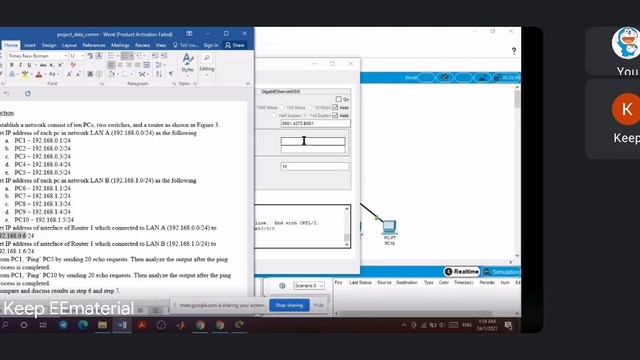The width and height of the screenshot is (640, 360).
Task: Expand the Paragraph group dialog launcher
Action: (174, 83)
